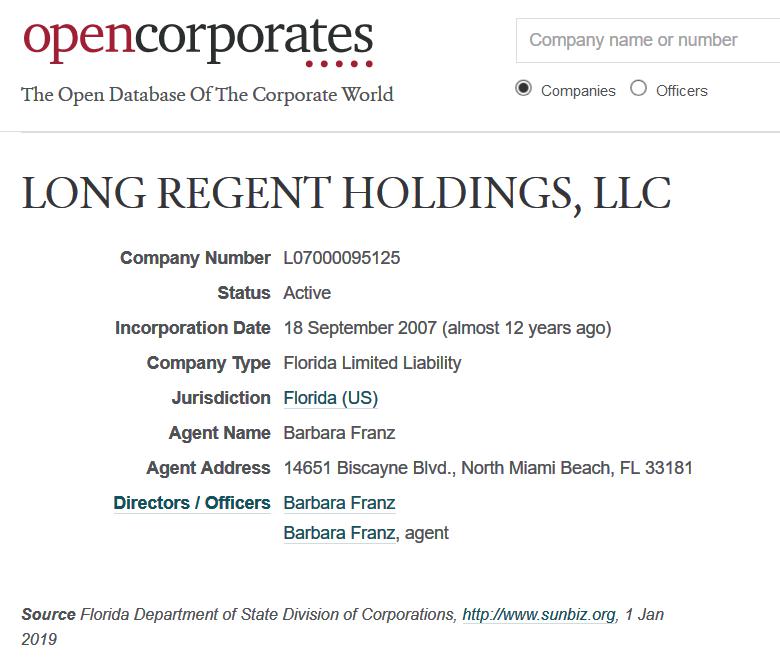The width and height of the screenshot is (780, 667).
Task: Click the Active status value
Action: coord(307,293)
